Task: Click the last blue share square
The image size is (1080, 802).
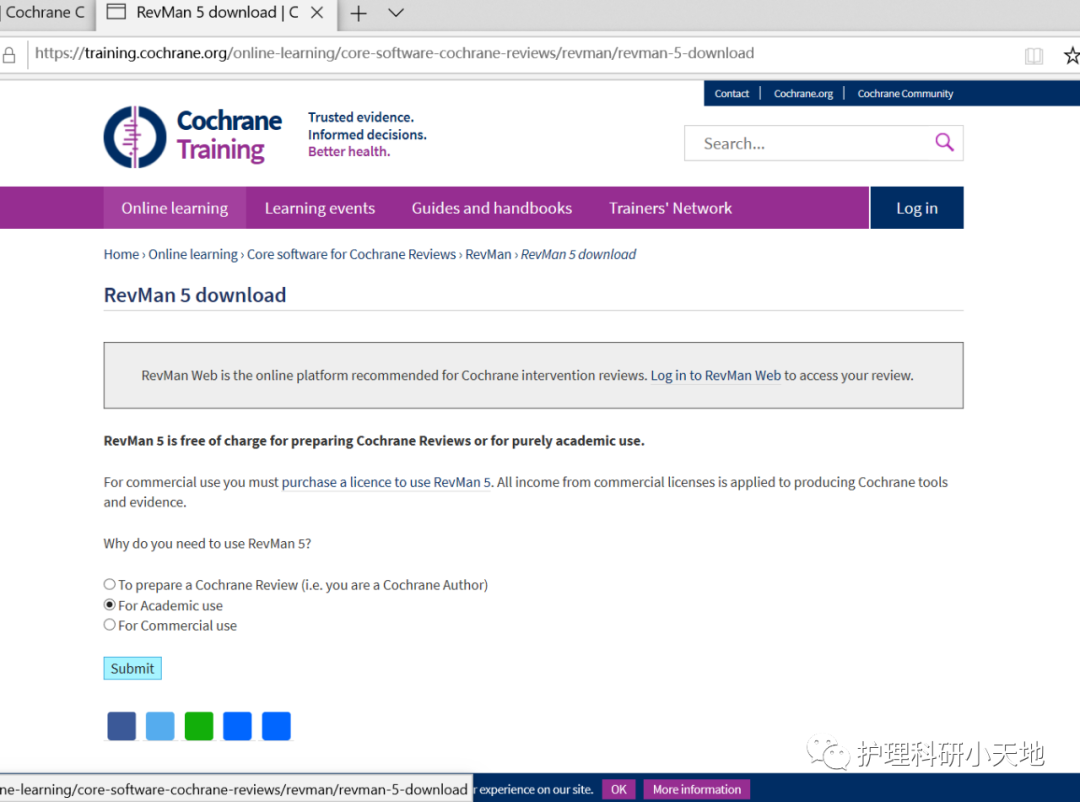Action: (276, 726)
